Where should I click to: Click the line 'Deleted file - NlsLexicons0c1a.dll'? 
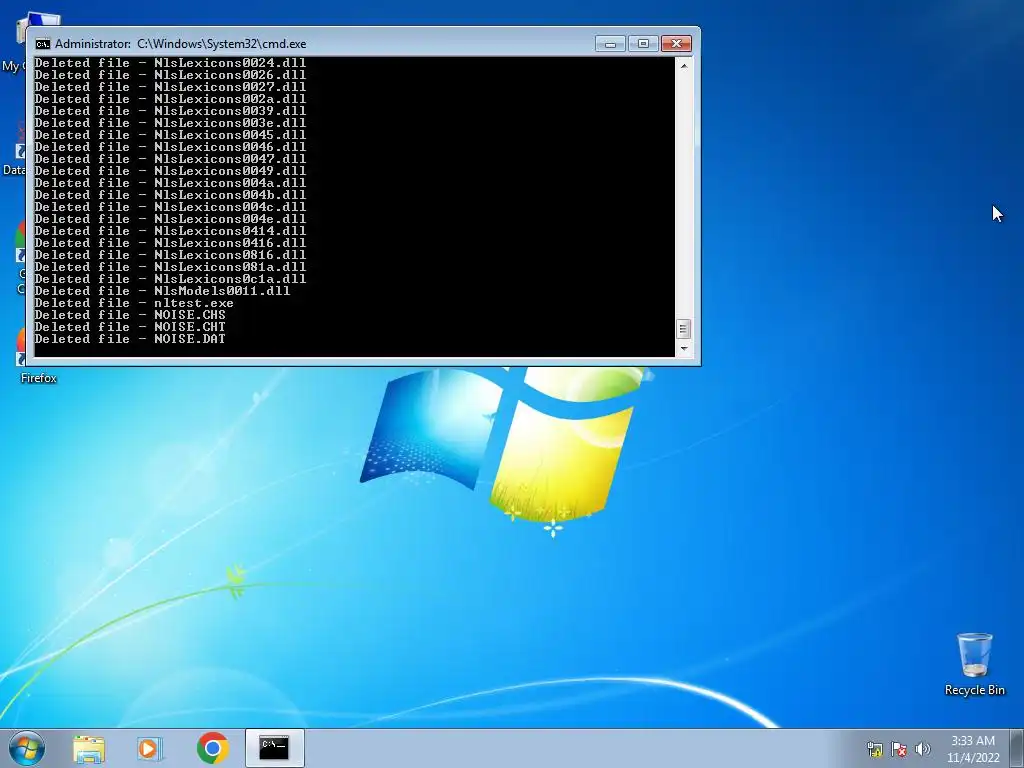point(170,279)
